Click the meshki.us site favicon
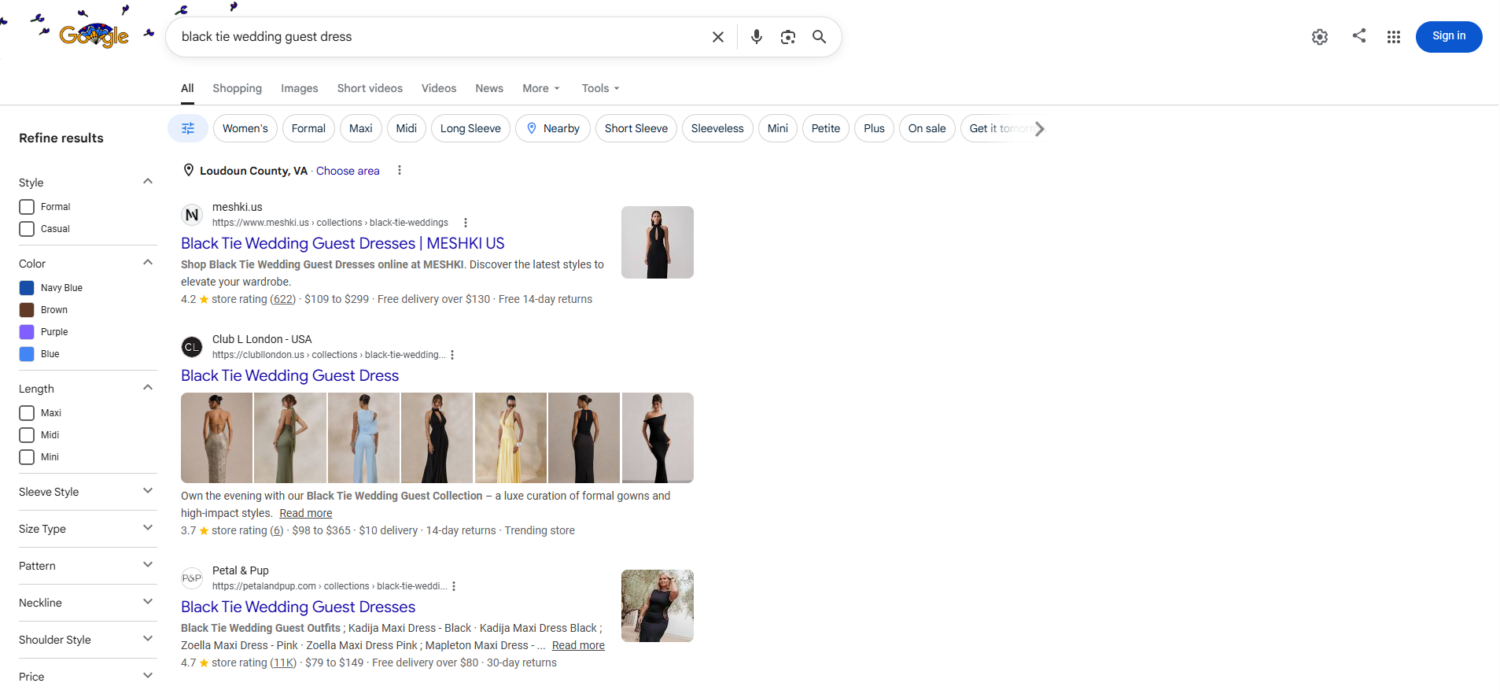Viewport: 1500px width, 694px height. click(x=192, y=215)
